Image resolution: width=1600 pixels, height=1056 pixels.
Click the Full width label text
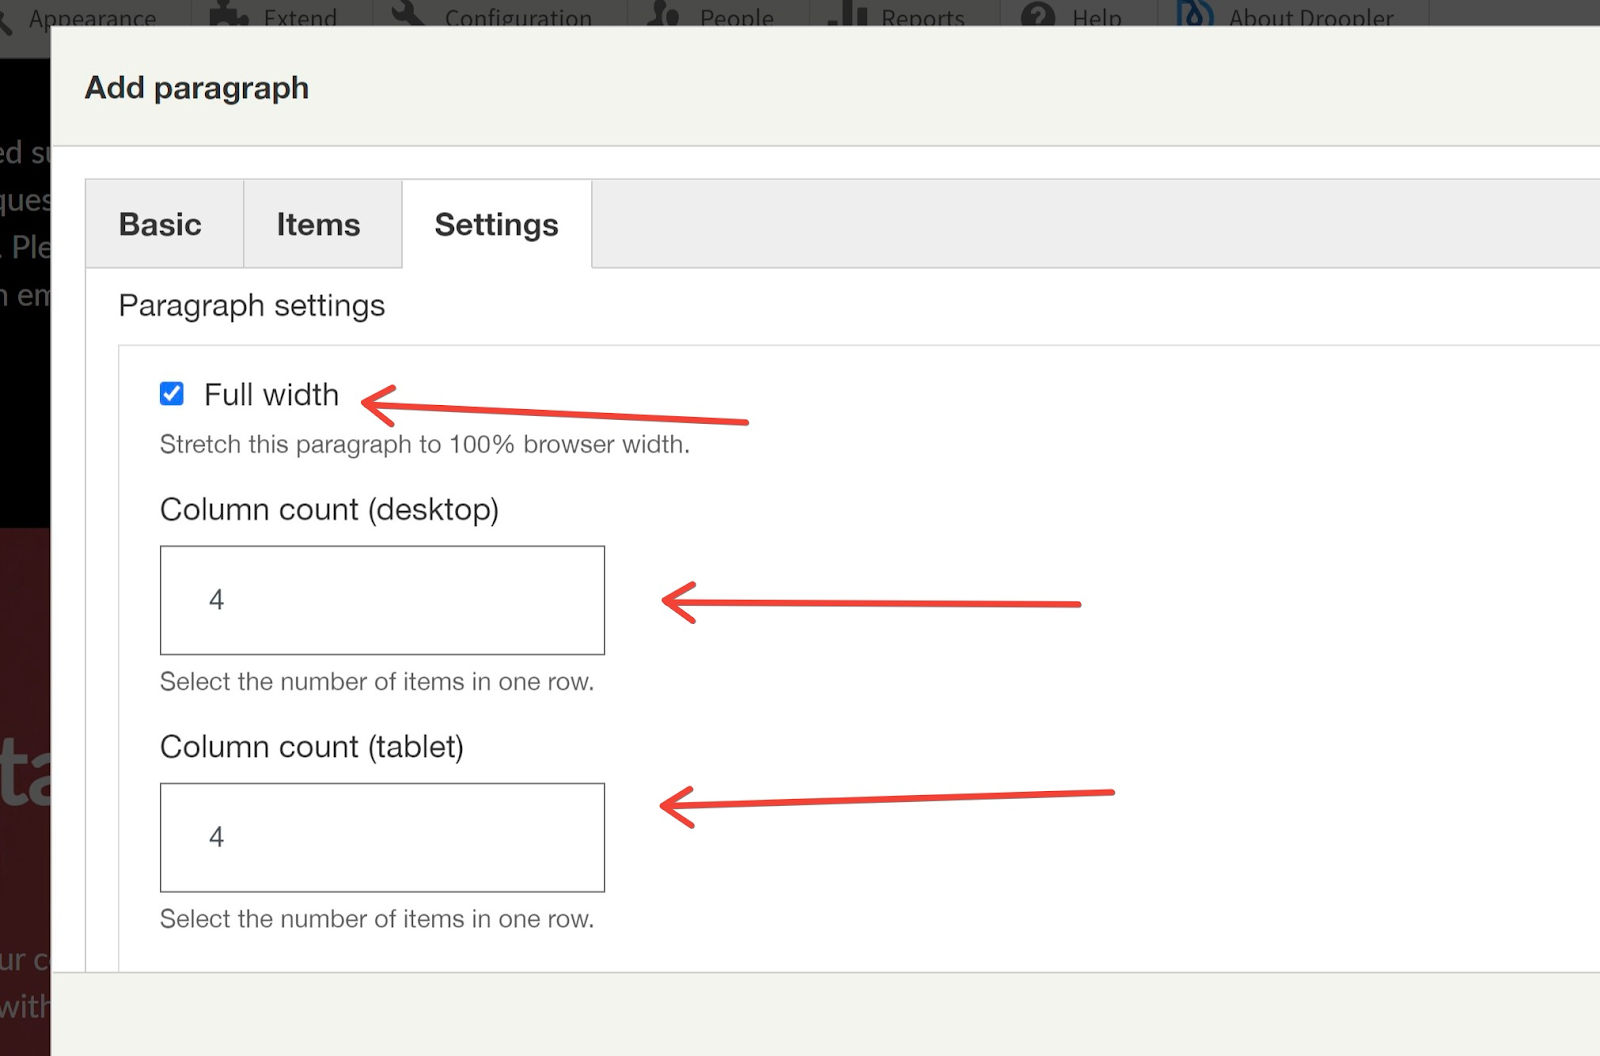[271, 395]
